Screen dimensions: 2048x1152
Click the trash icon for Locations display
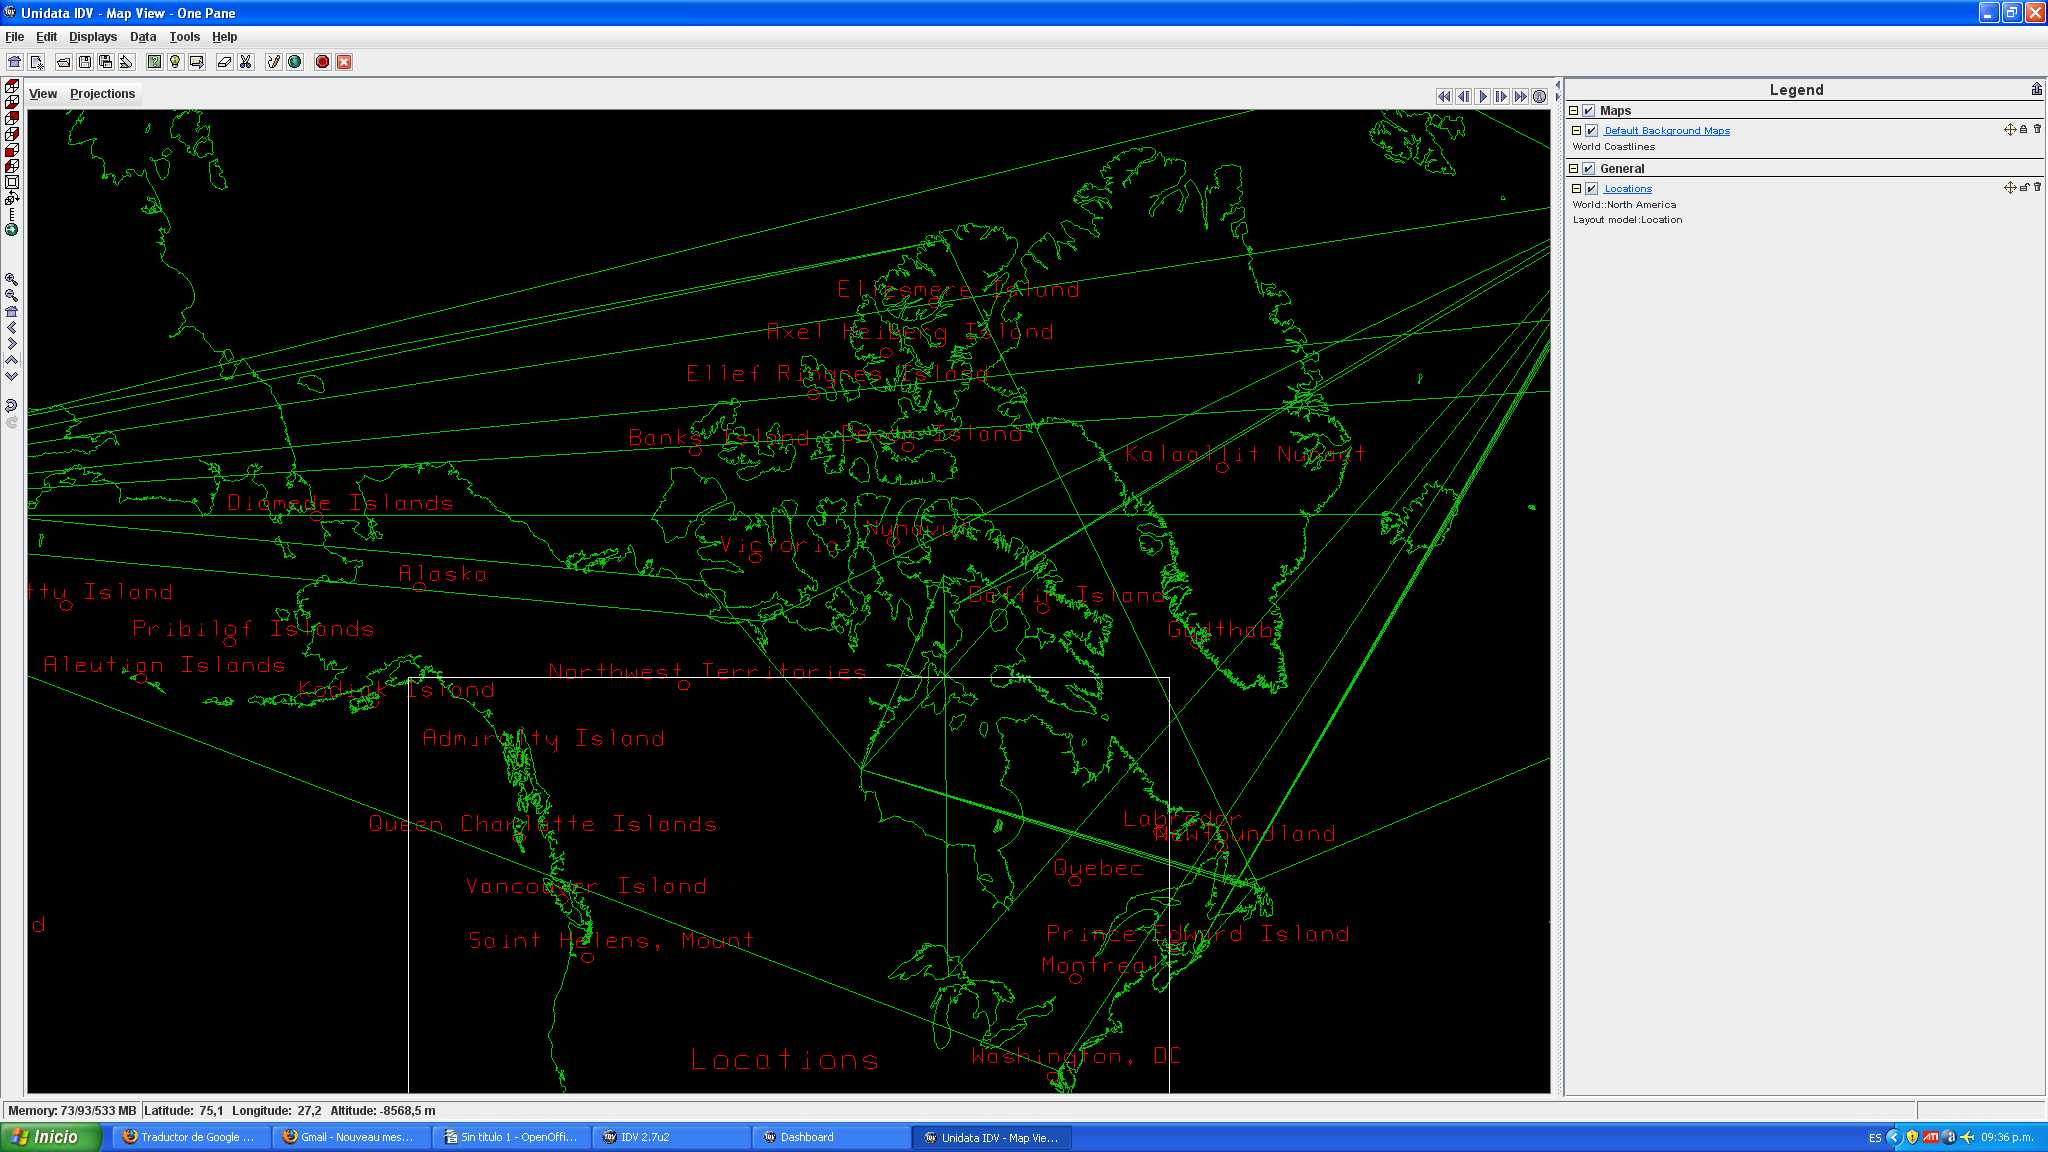coord(2037,187)
